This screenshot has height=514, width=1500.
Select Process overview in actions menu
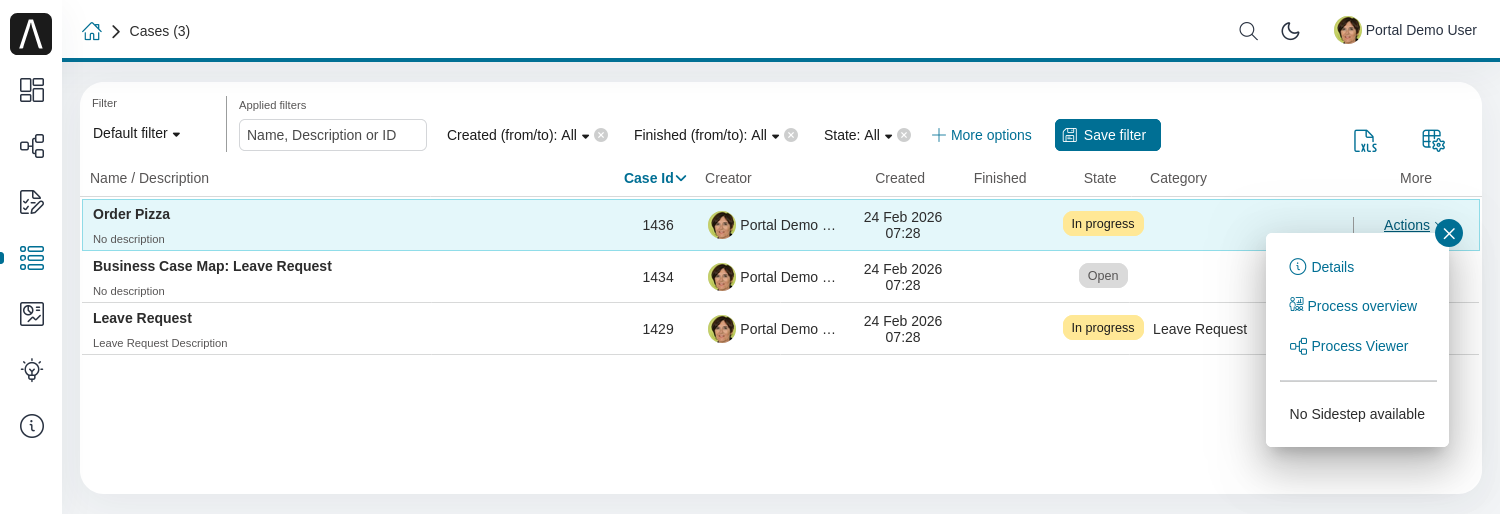pyautogui.click(x=1353, y=306)
